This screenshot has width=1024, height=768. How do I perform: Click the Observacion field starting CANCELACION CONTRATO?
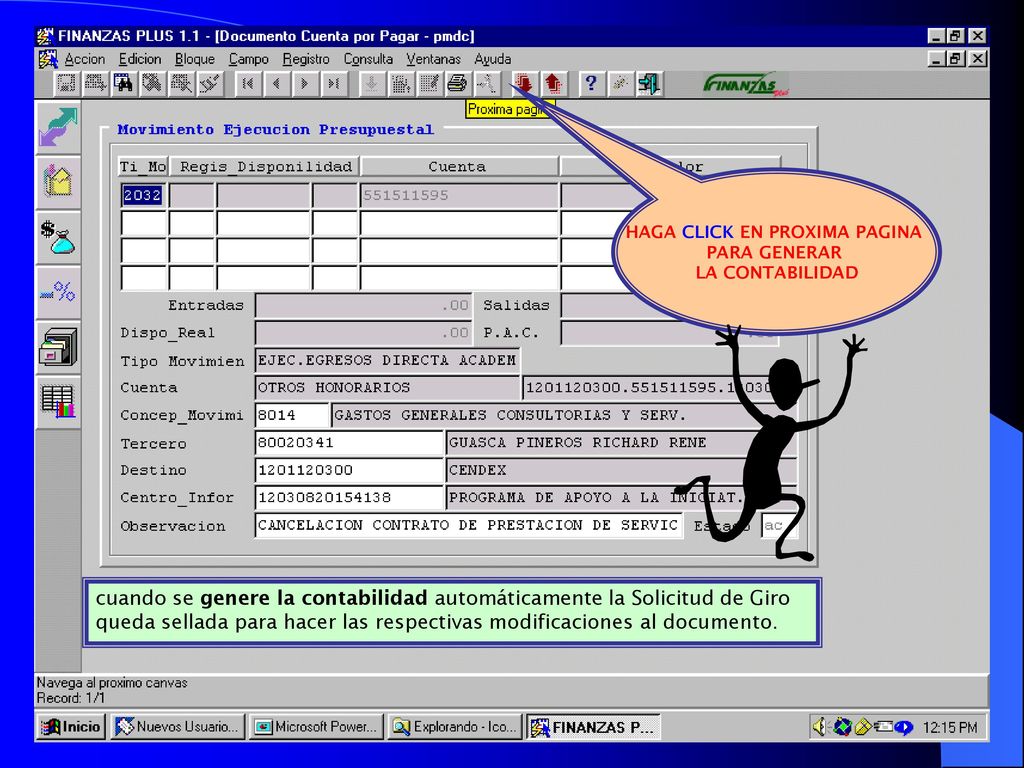[468, 525]
